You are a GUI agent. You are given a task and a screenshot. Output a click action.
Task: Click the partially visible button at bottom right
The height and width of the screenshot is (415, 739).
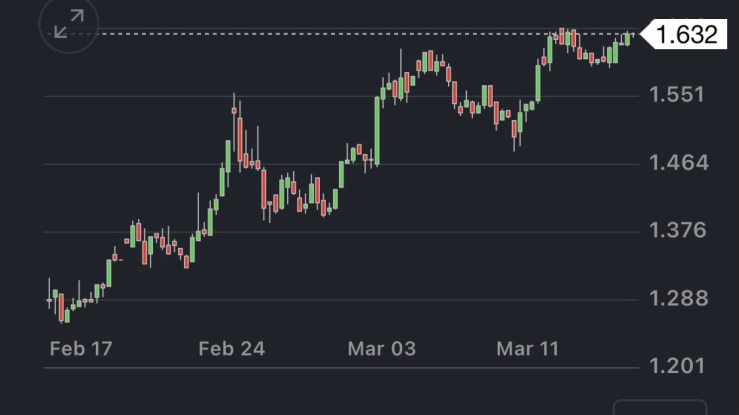click(x=660, y=407)
